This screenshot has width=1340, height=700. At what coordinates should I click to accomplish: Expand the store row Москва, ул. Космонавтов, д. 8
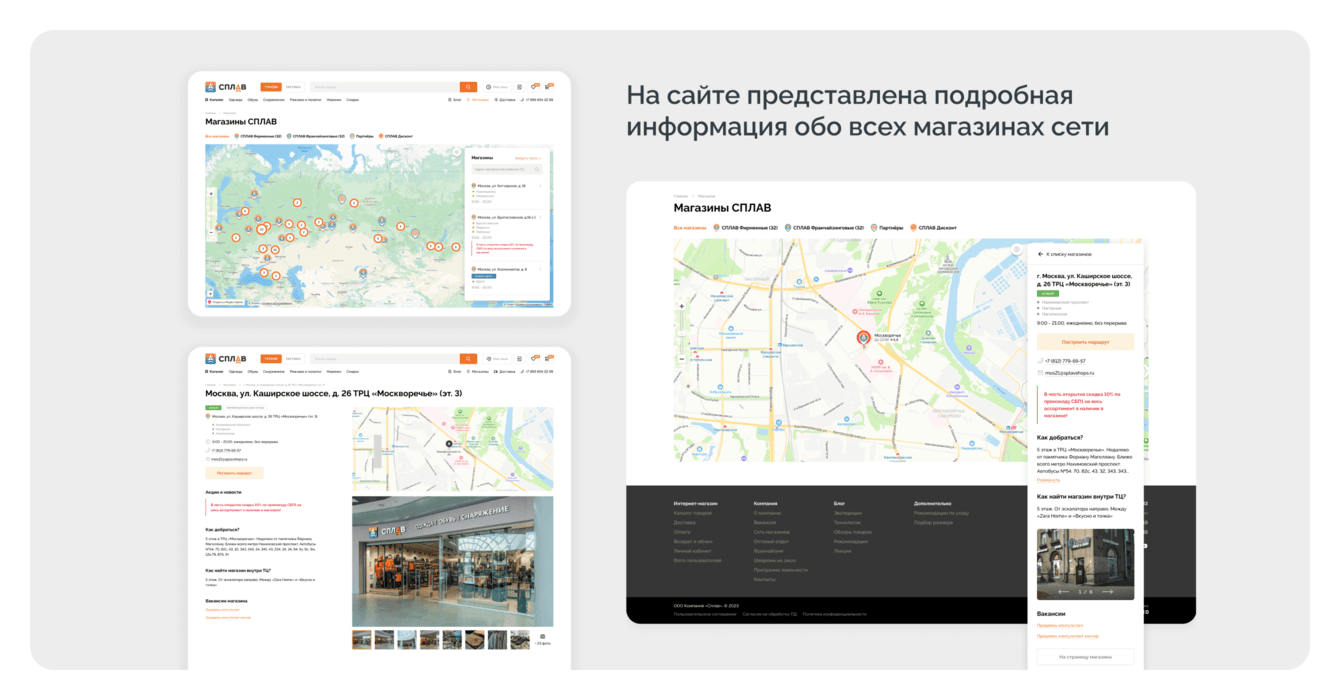coord(508,269)
